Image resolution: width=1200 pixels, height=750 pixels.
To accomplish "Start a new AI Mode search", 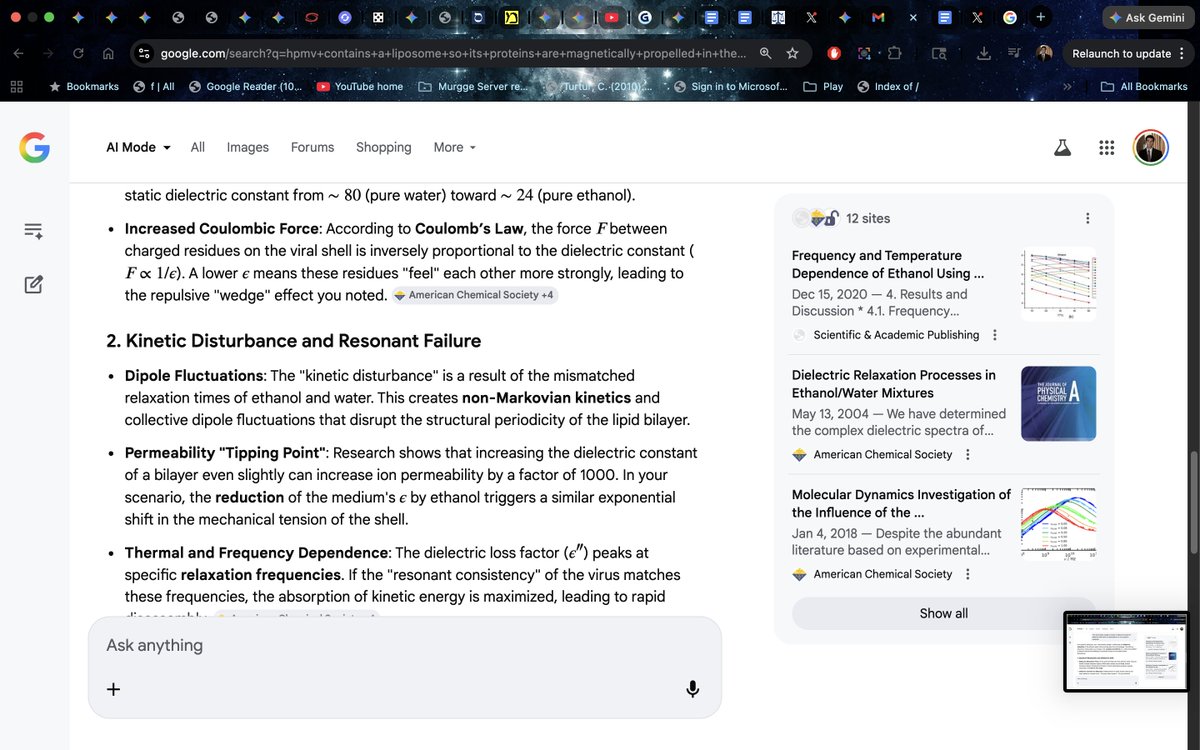I will pyautogui.click(x=33, y=284).
